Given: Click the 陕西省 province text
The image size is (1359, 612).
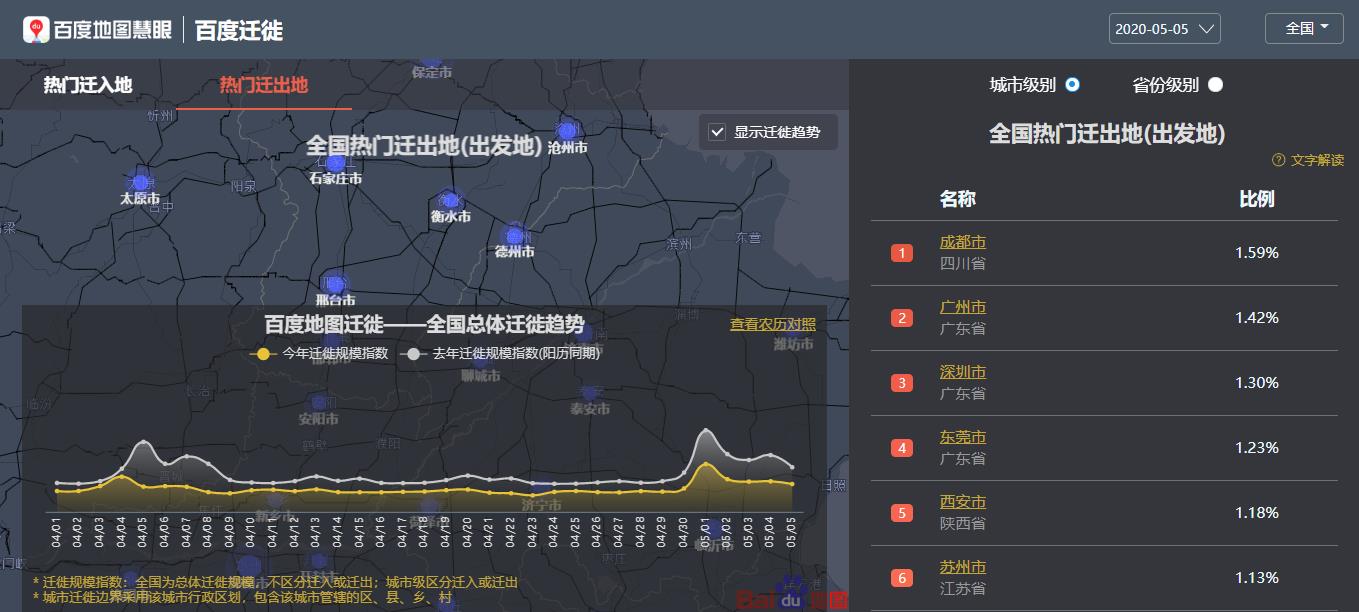Looking at the screenshot, I should pos(963,524).
